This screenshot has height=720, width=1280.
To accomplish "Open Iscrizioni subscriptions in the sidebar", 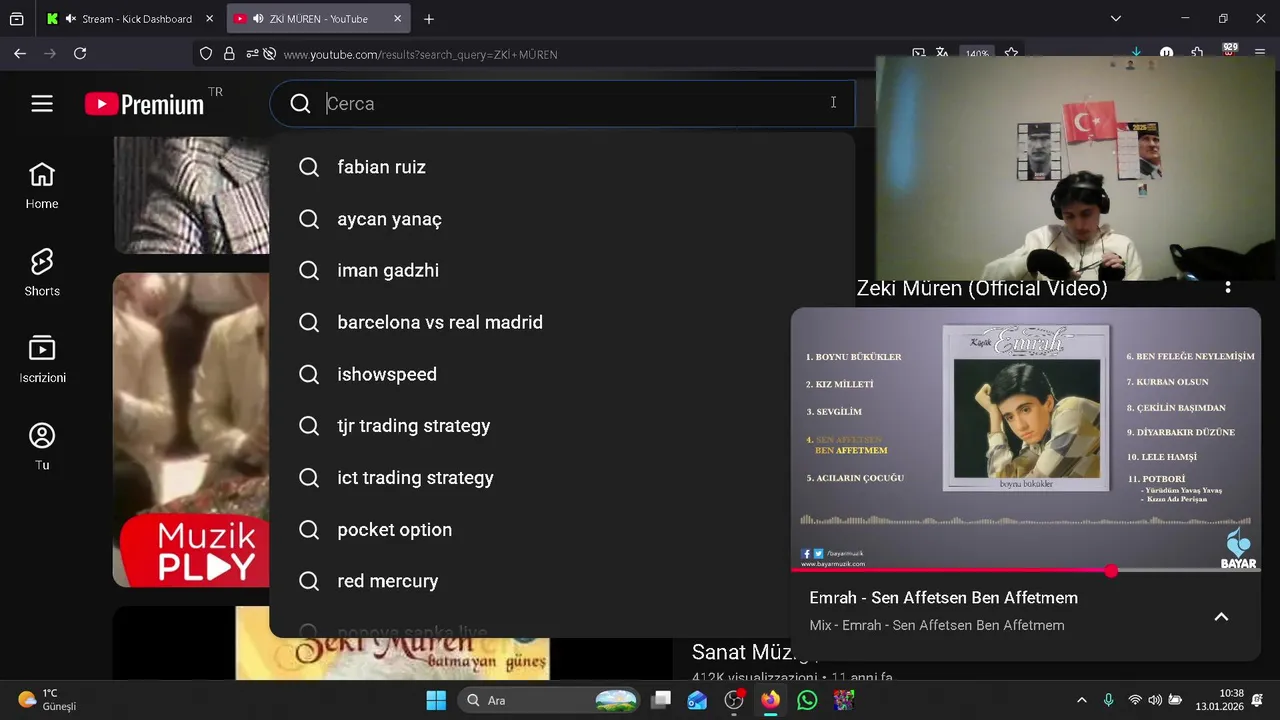I will (x=42, y=360).
